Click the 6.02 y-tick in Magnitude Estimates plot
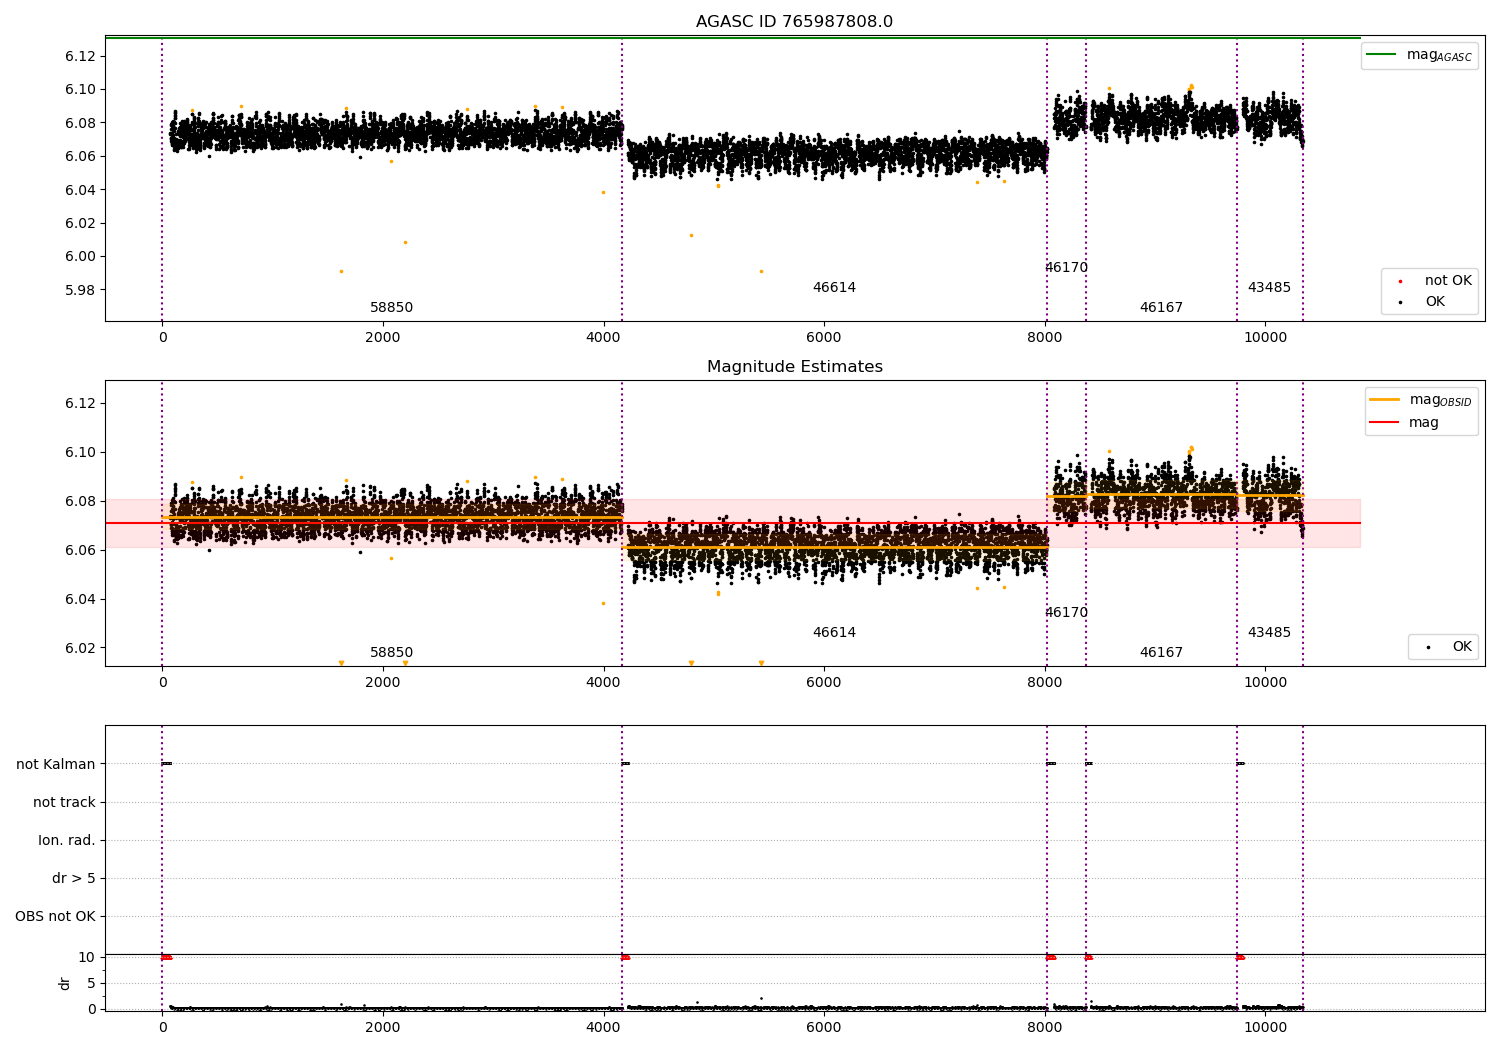1500x1050 pixels. point(80,648)
